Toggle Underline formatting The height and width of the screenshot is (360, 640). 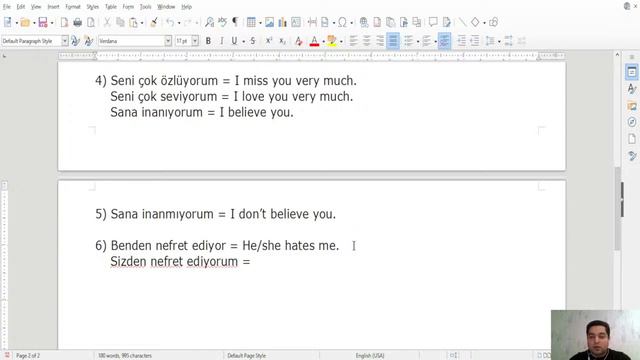coord(234,41)
